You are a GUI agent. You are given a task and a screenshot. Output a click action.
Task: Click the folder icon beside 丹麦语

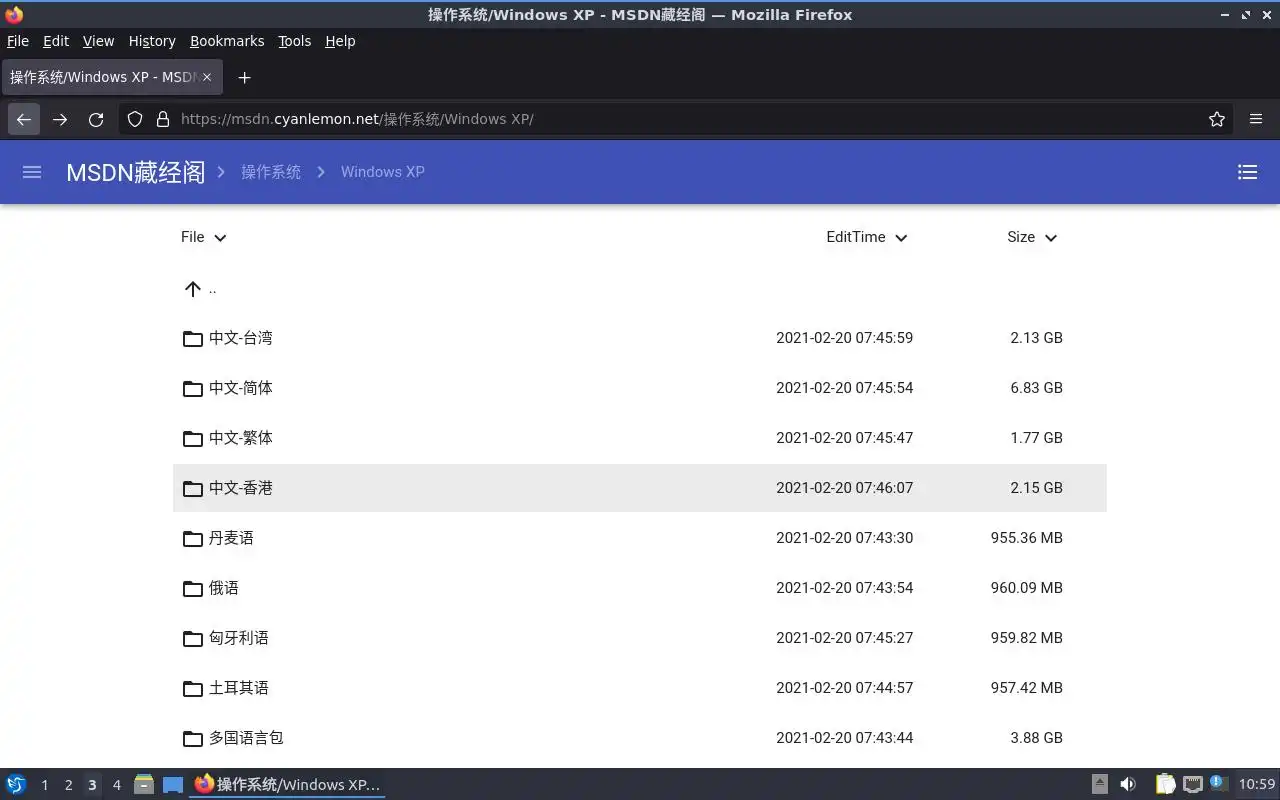pos(193,539)
